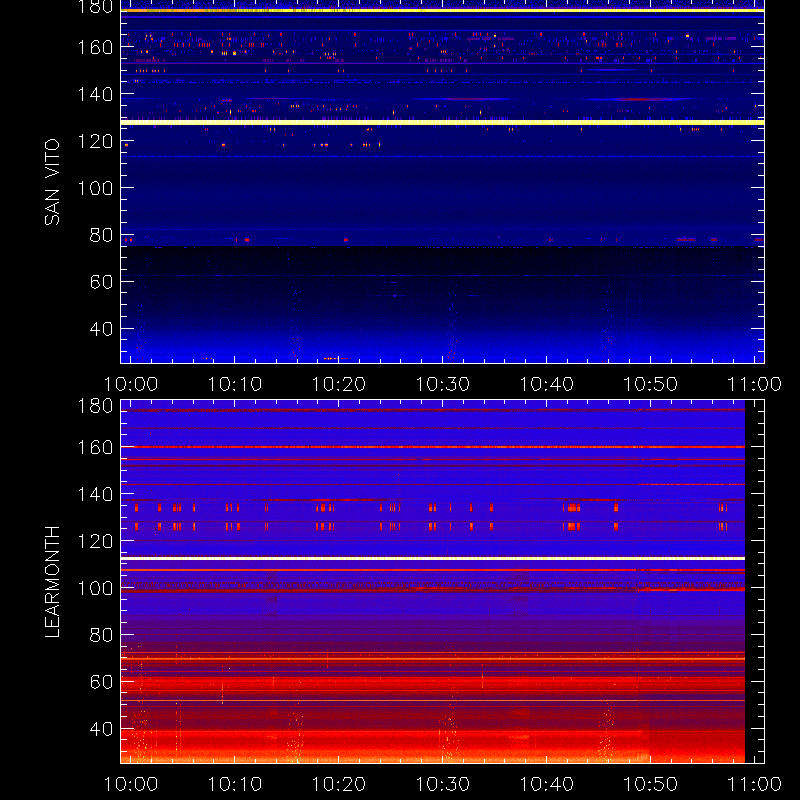
Task: Click the black data gap at Learmonth's right edge
Action: [754, 582]
